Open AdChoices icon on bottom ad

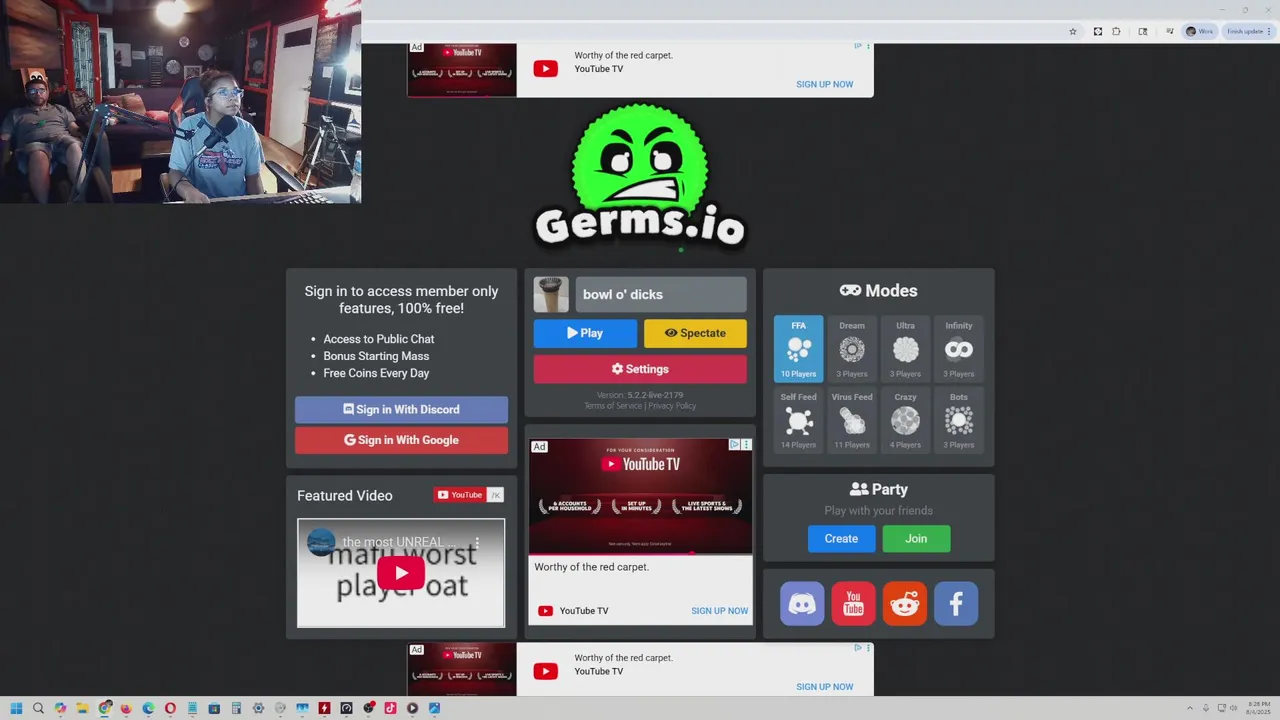[x=858, y=648]
